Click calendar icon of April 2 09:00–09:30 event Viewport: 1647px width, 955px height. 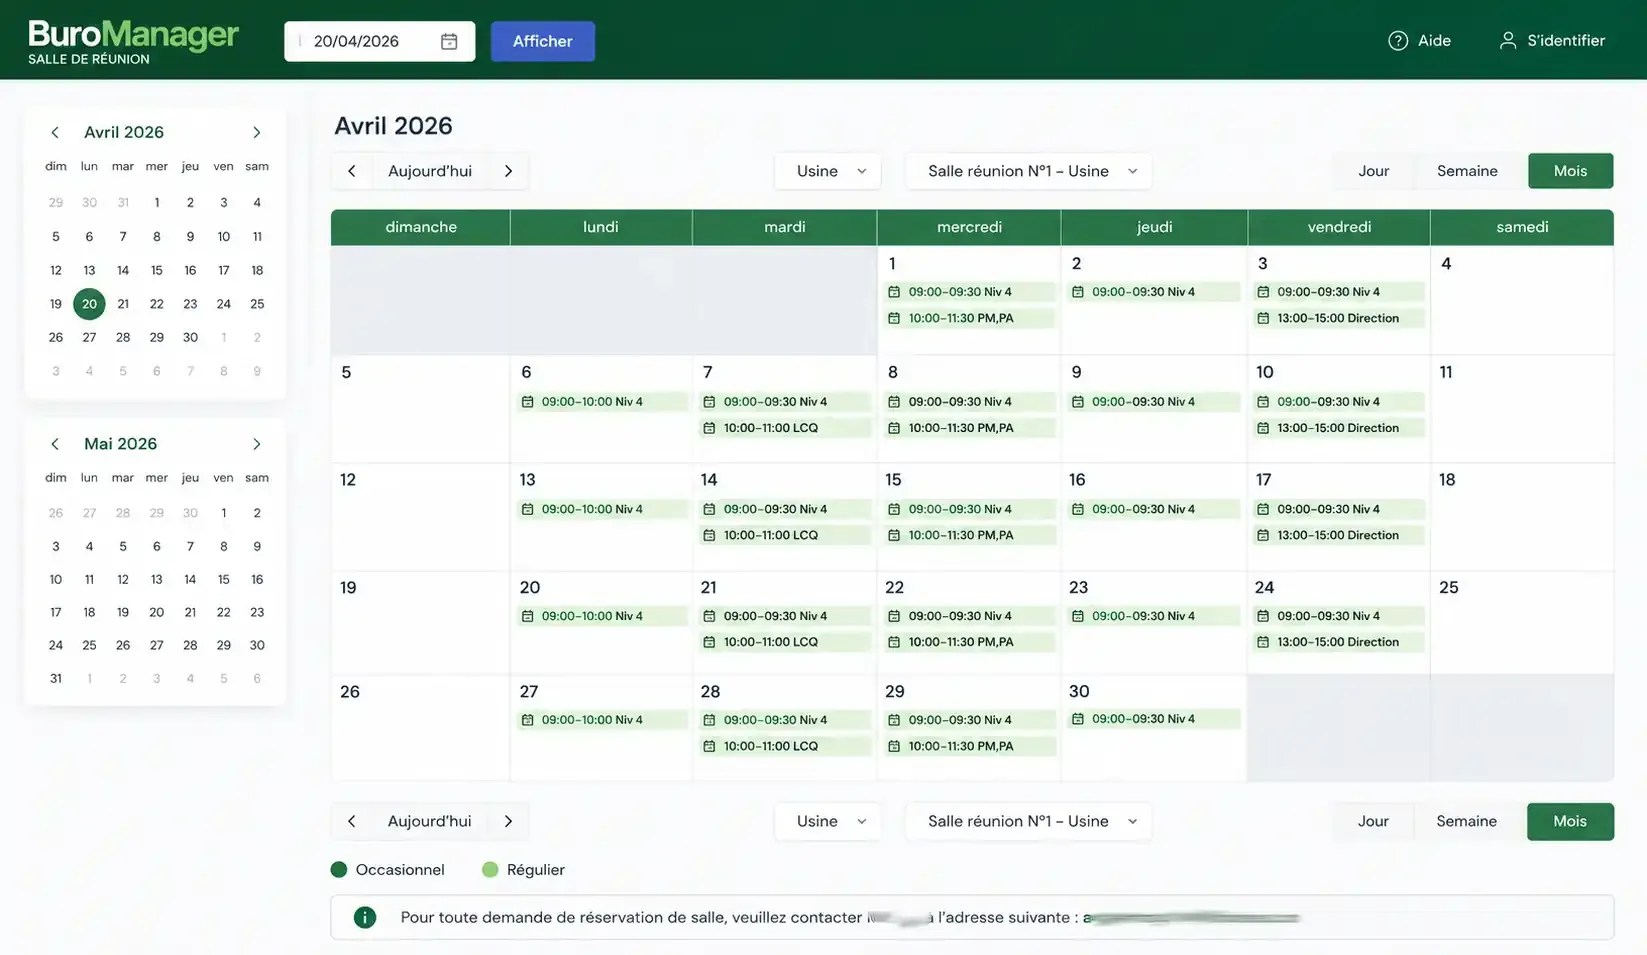(1077, 292)
